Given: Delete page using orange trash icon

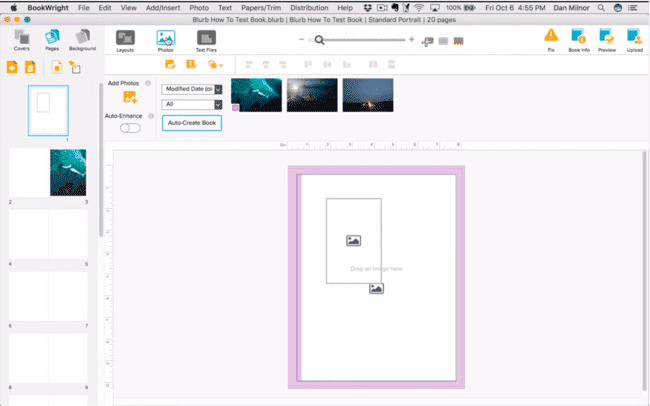Looking at the screenshot, I should 30,67.
